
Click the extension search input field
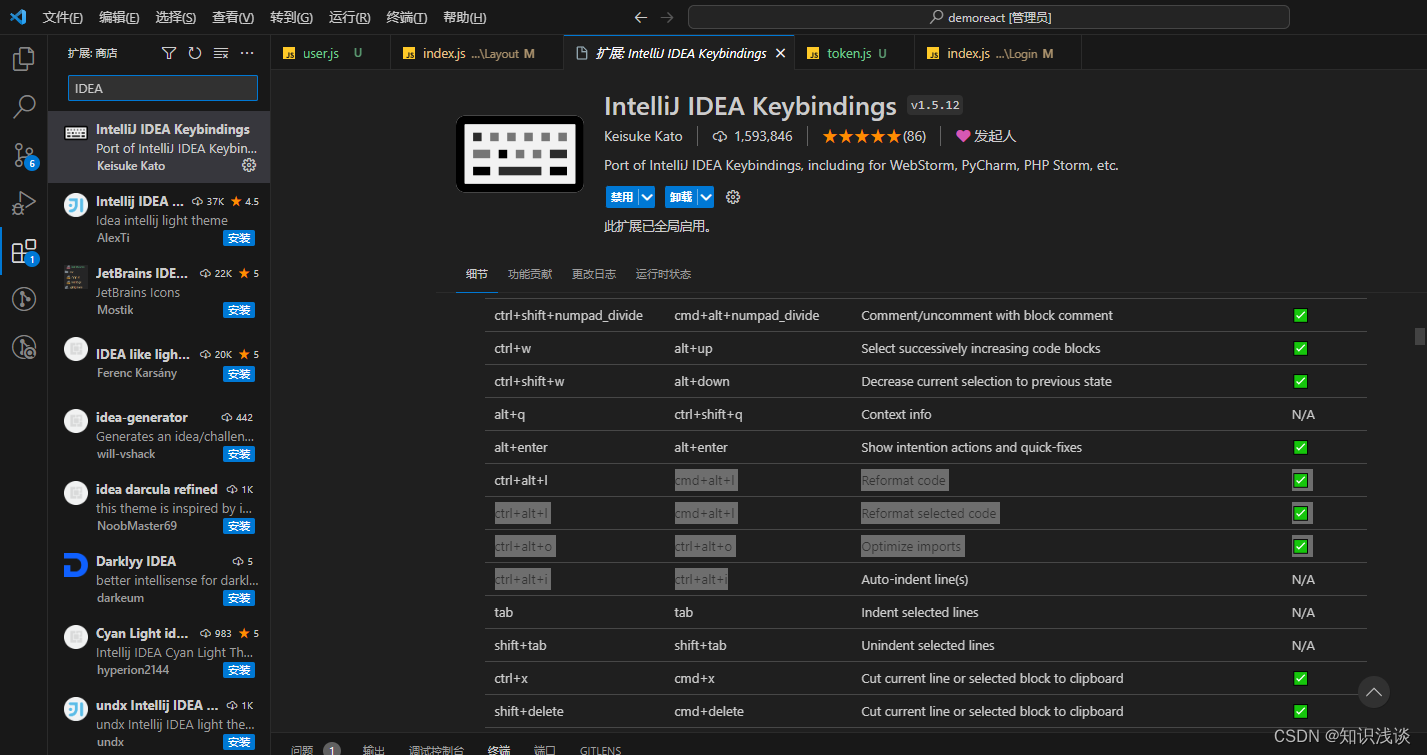point(162,88)
